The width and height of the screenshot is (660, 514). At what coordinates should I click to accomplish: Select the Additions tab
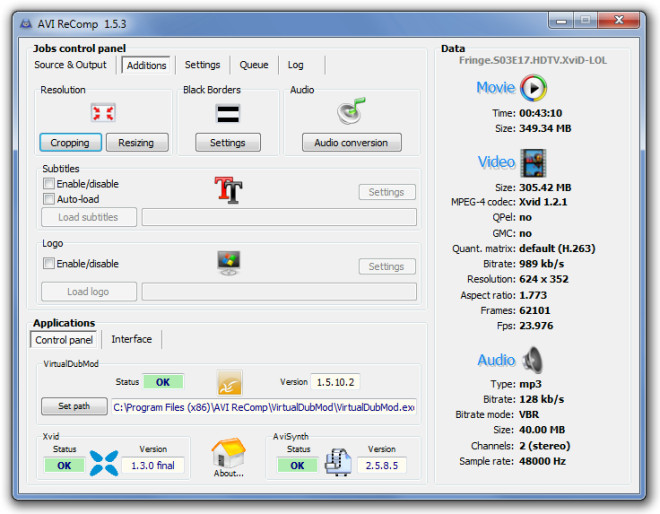(146, 65)
